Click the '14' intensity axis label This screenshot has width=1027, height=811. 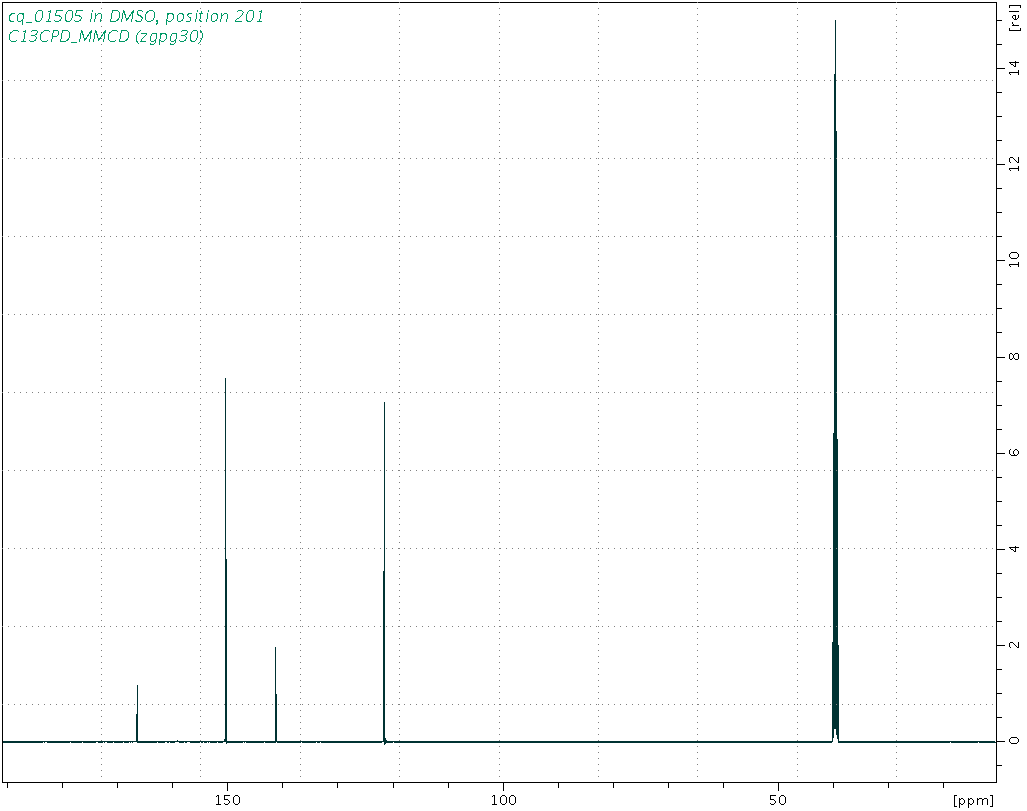[1014, 66]
